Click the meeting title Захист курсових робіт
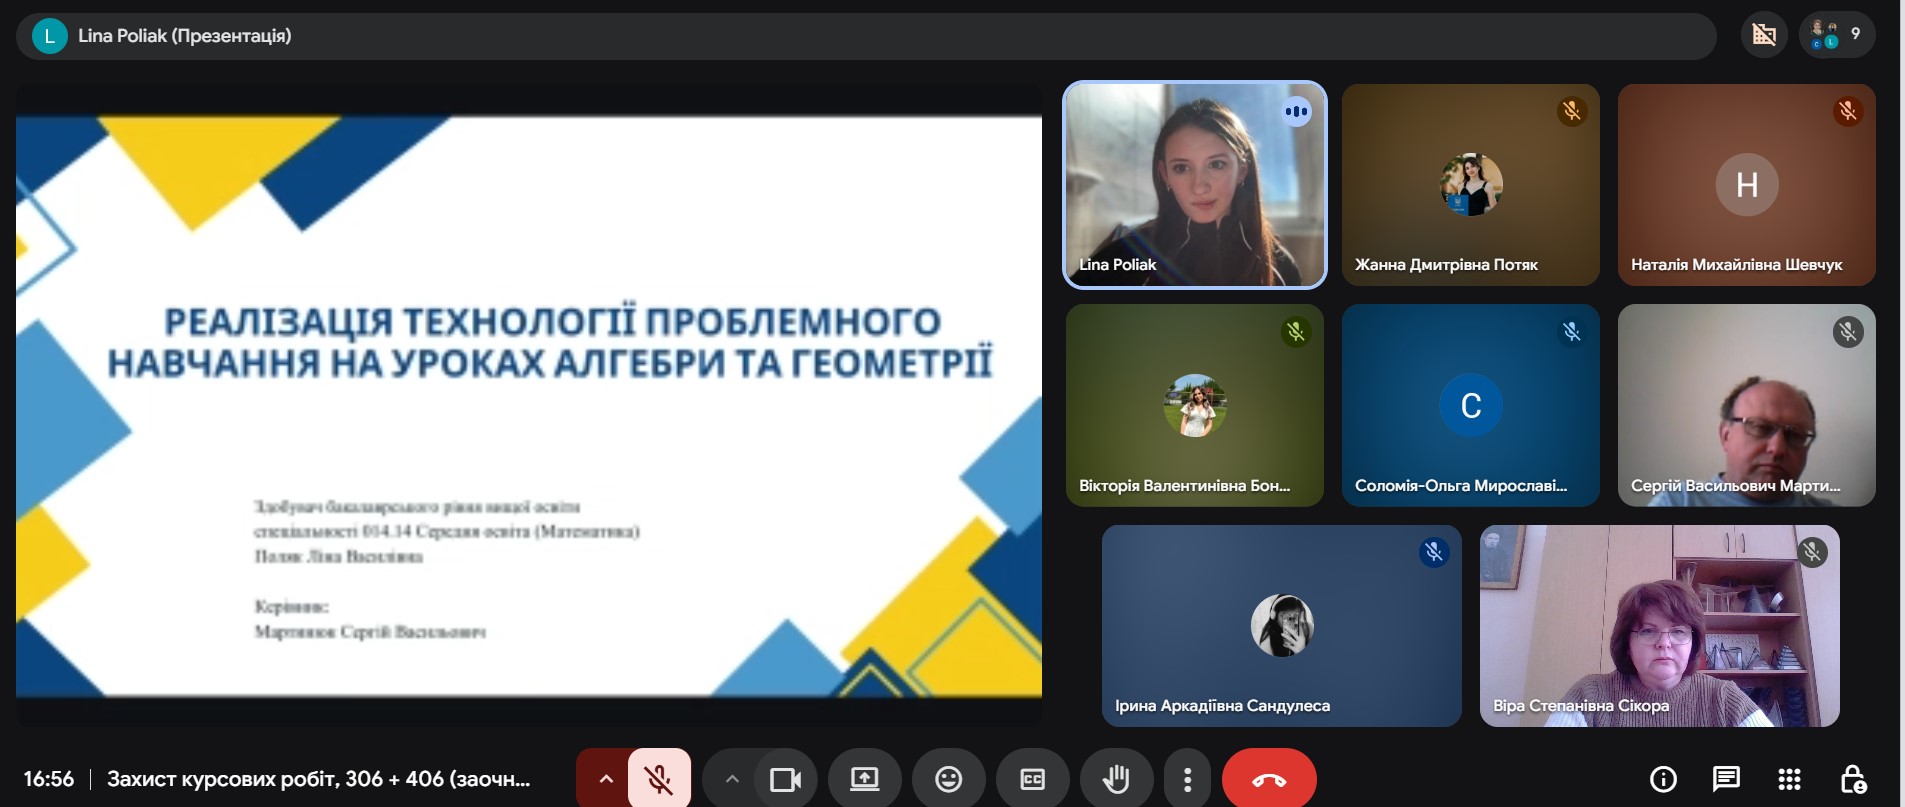Viewport: 1905px width, 807px height. 319,779
